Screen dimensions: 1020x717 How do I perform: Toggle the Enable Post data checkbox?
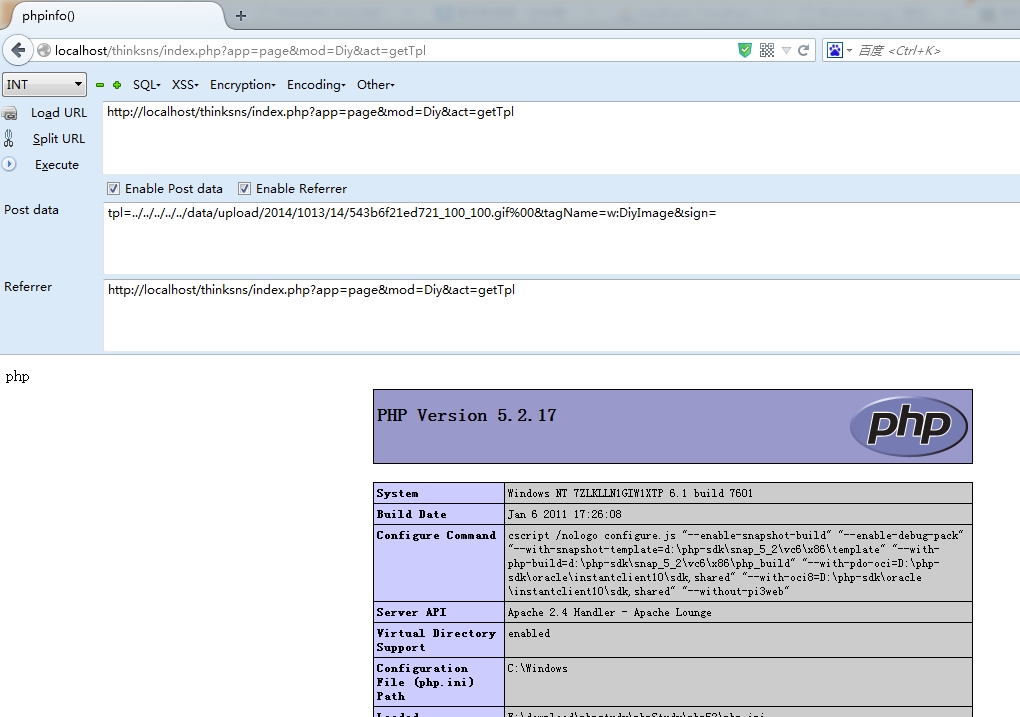[113, 189]
